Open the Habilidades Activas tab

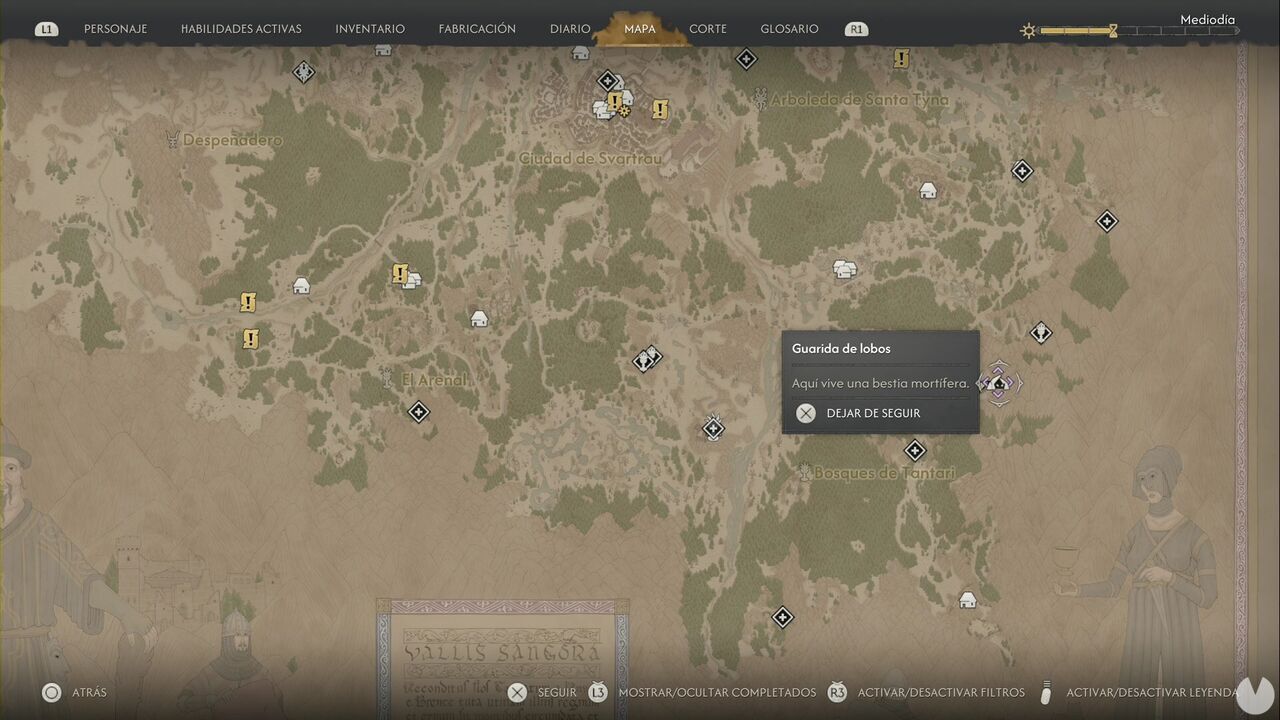coord(241,29)
